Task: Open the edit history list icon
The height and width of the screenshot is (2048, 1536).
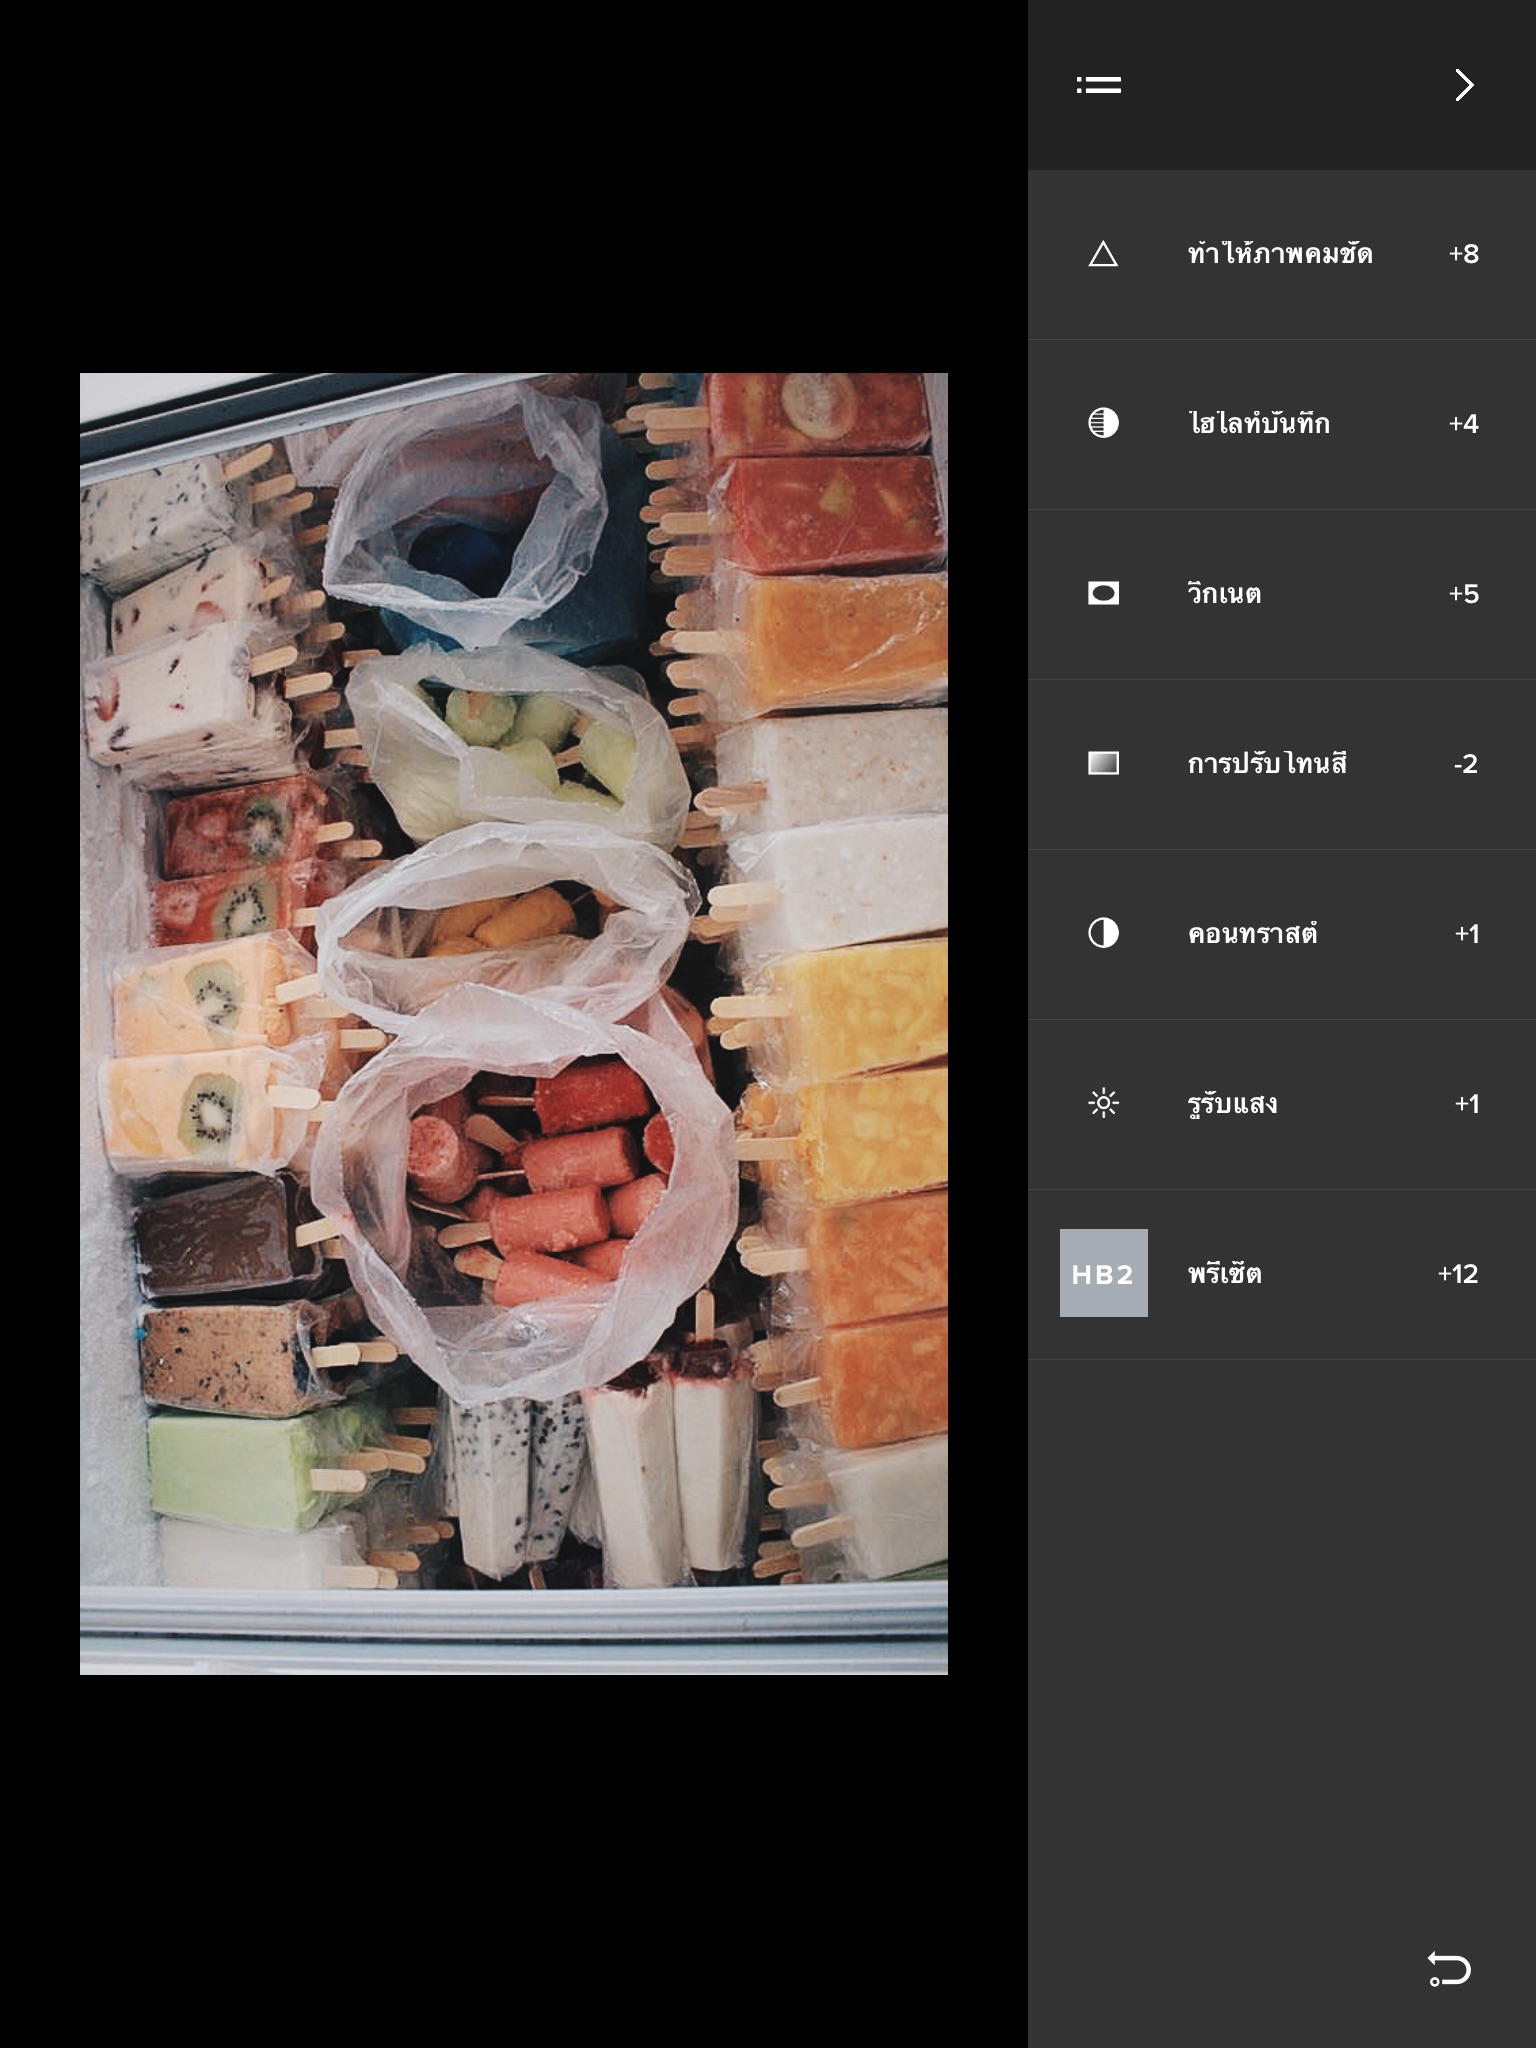Action: (1098, 85)
